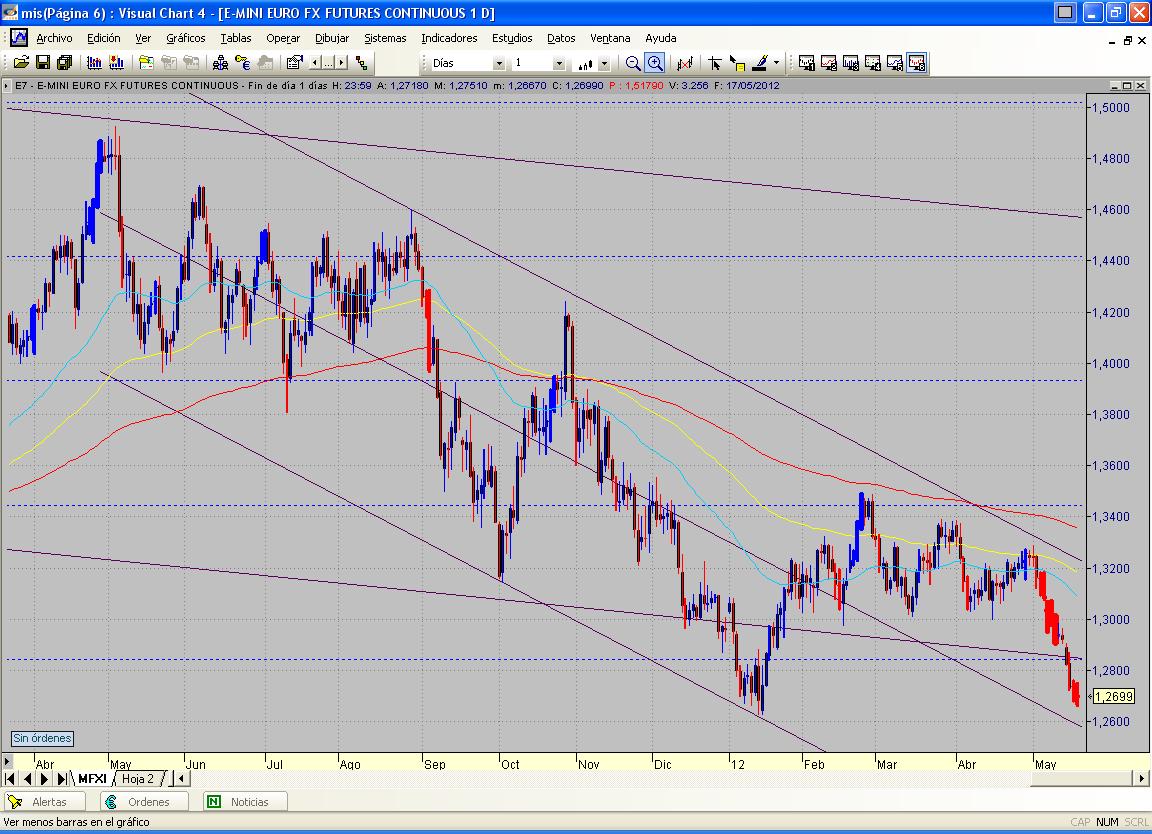Click the Sin órdenes label on chart
Viewport: 1152px width, 834px height.
coord(42,739)
